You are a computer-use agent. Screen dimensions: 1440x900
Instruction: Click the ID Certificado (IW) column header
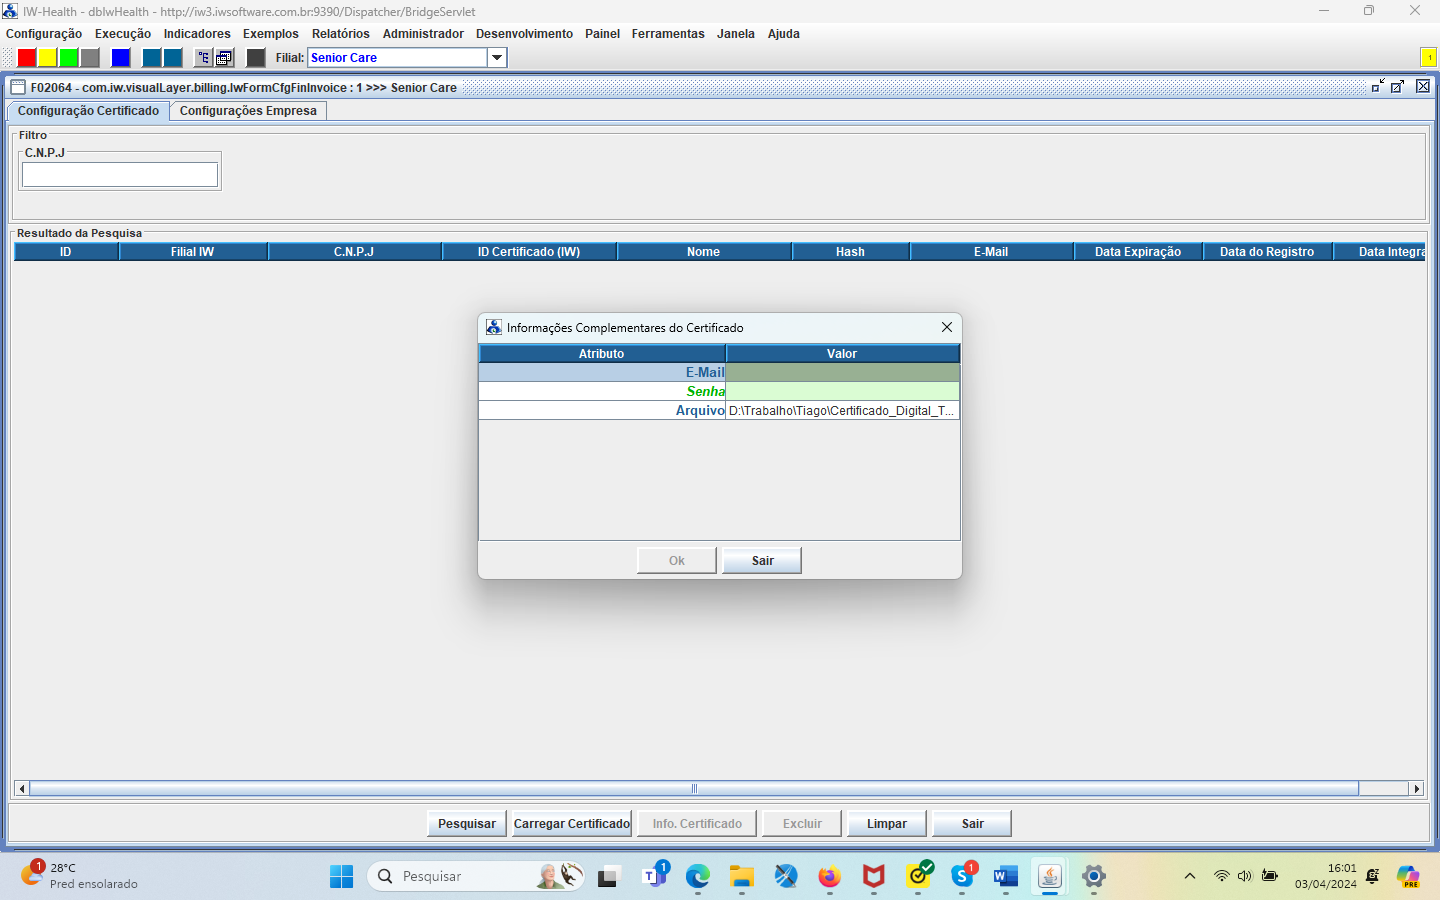coord(529,252)
